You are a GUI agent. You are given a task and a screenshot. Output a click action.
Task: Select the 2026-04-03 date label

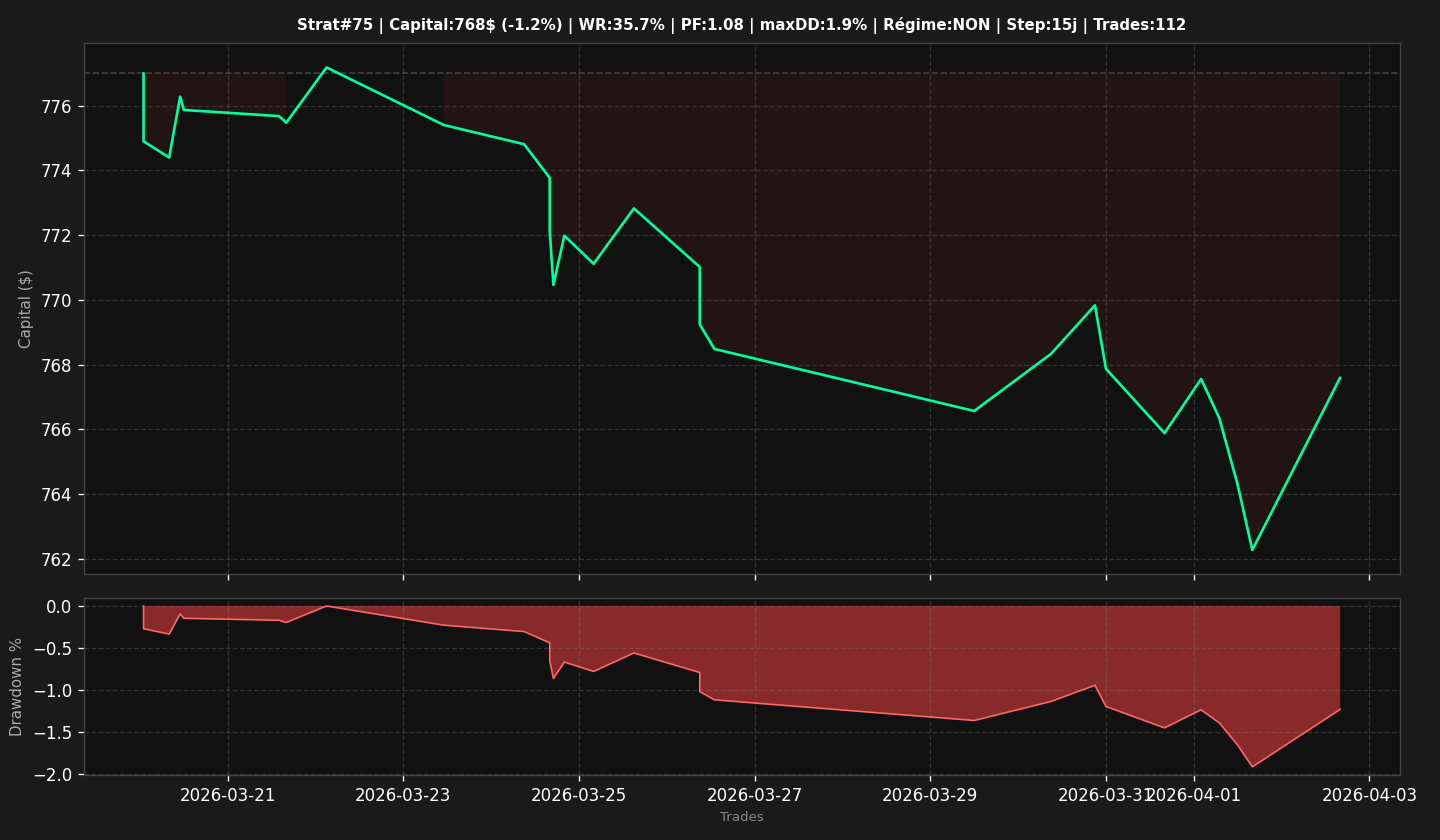point(1369,795)
